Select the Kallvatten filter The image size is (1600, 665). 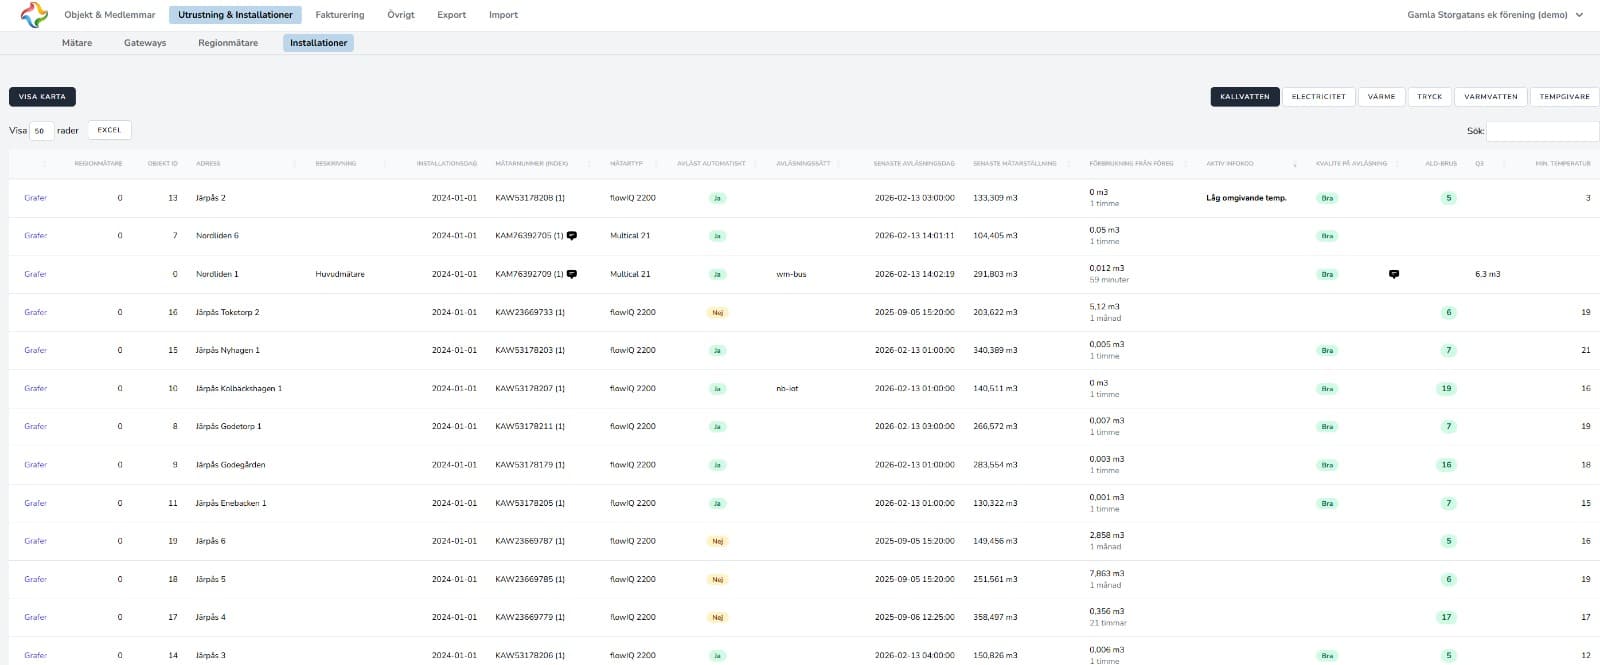(1244, 97)
